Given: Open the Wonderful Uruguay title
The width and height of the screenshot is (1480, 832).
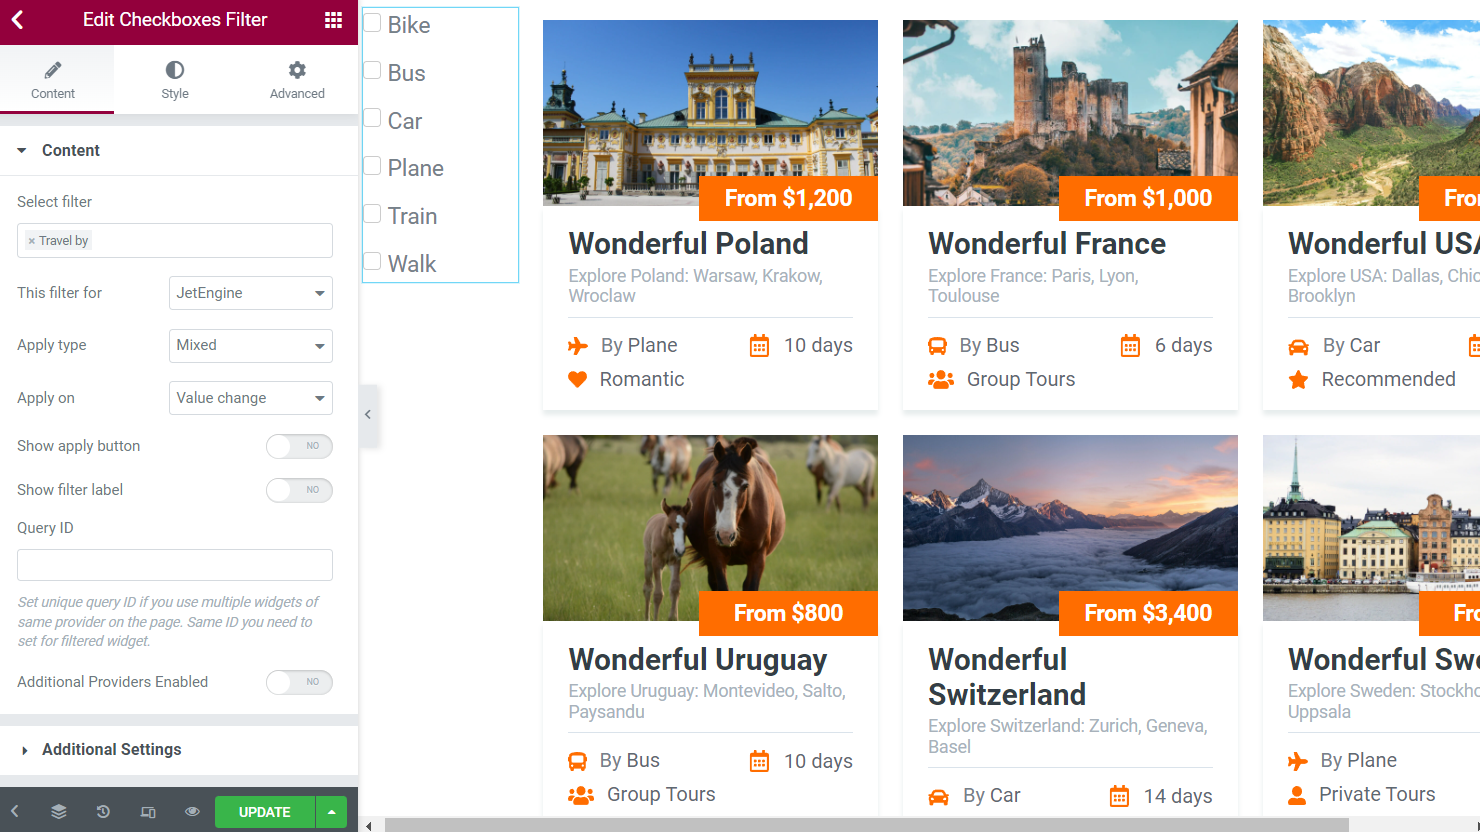Looking at the screenshot, I should [698, 660].
